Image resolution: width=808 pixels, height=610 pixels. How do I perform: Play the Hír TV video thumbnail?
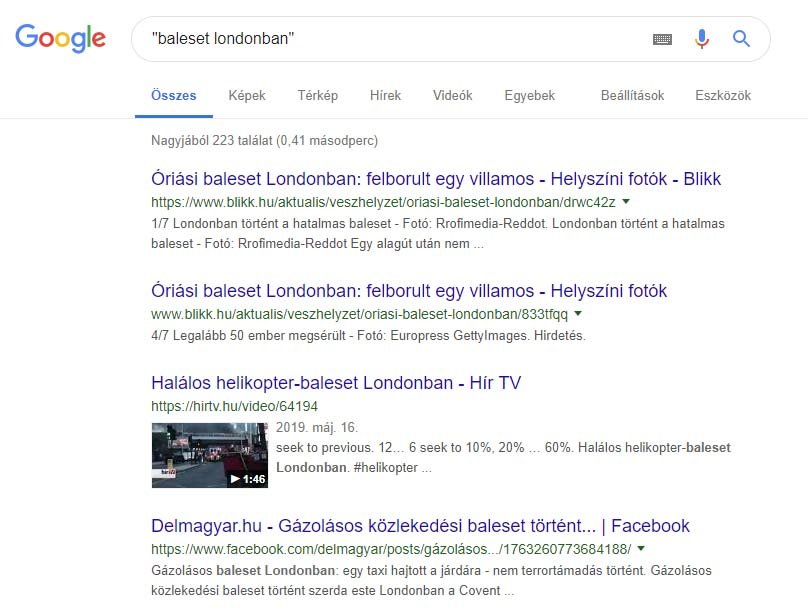(x=209, y=454)
